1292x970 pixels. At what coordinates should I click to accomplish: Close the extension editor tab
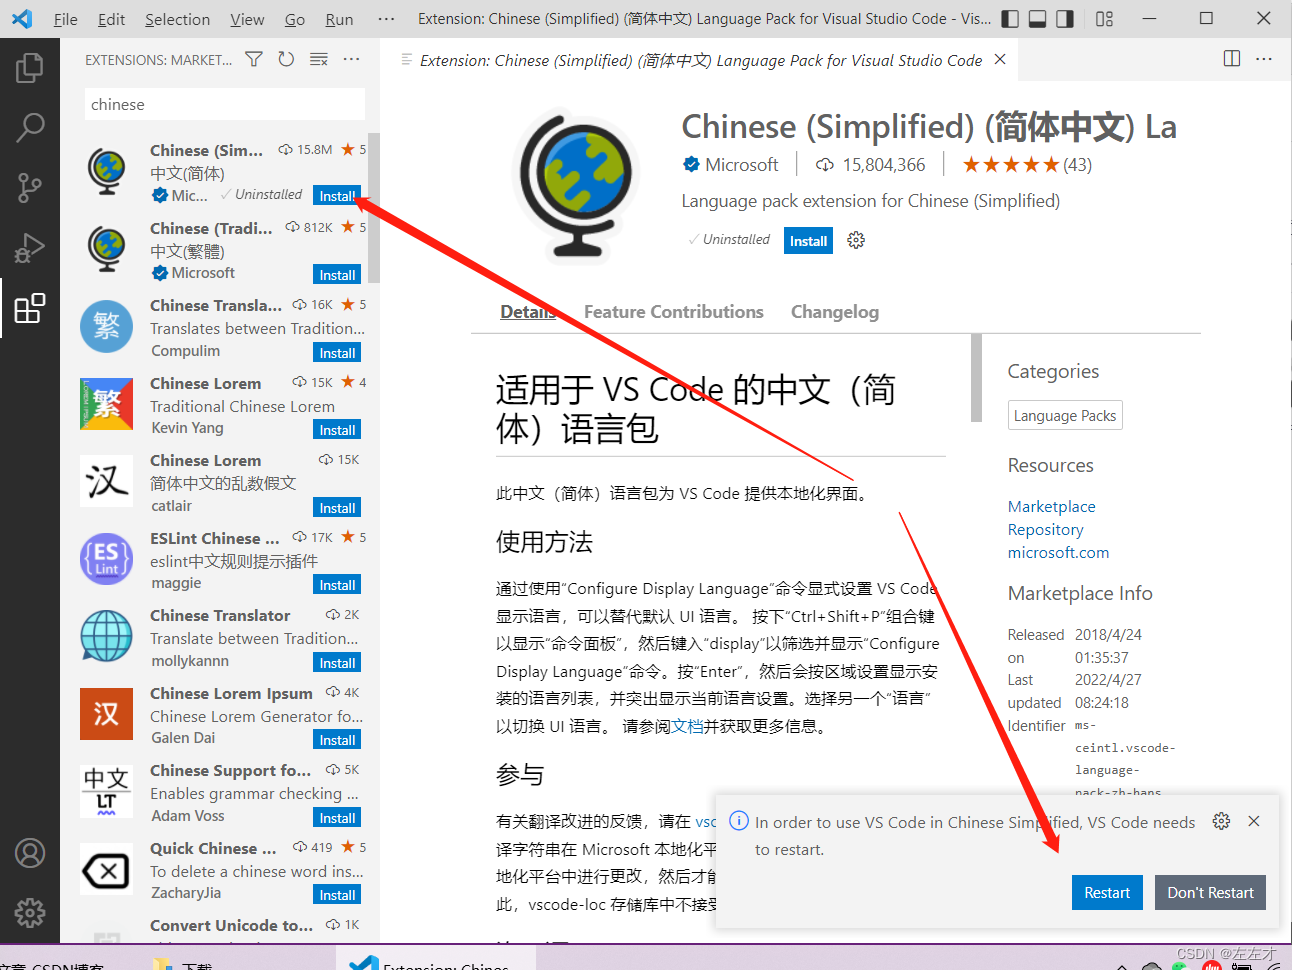pos(1000,60)
